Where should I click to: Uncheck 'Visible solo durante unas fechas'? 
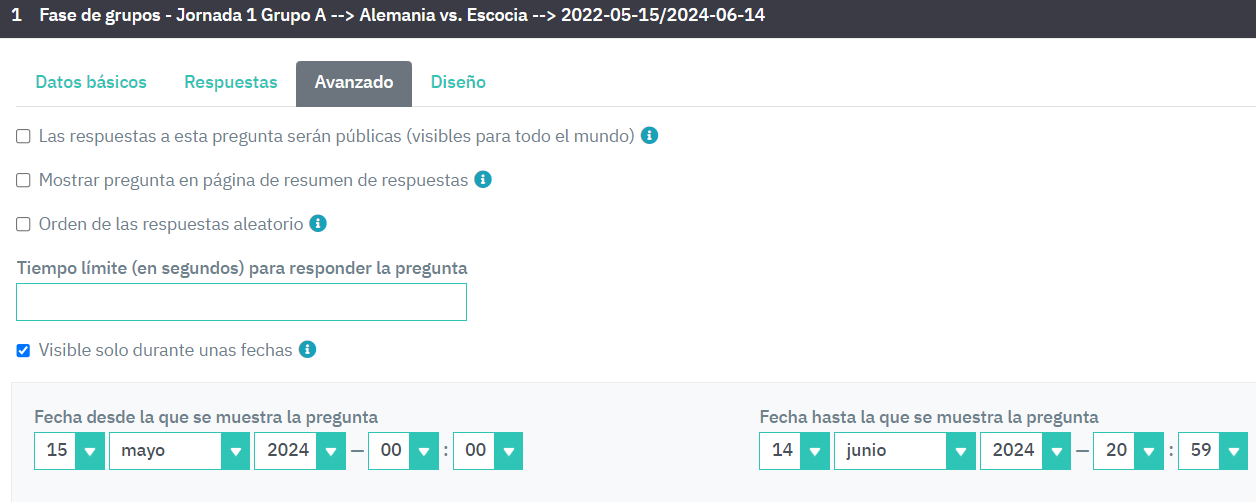[x=23, y=351]
